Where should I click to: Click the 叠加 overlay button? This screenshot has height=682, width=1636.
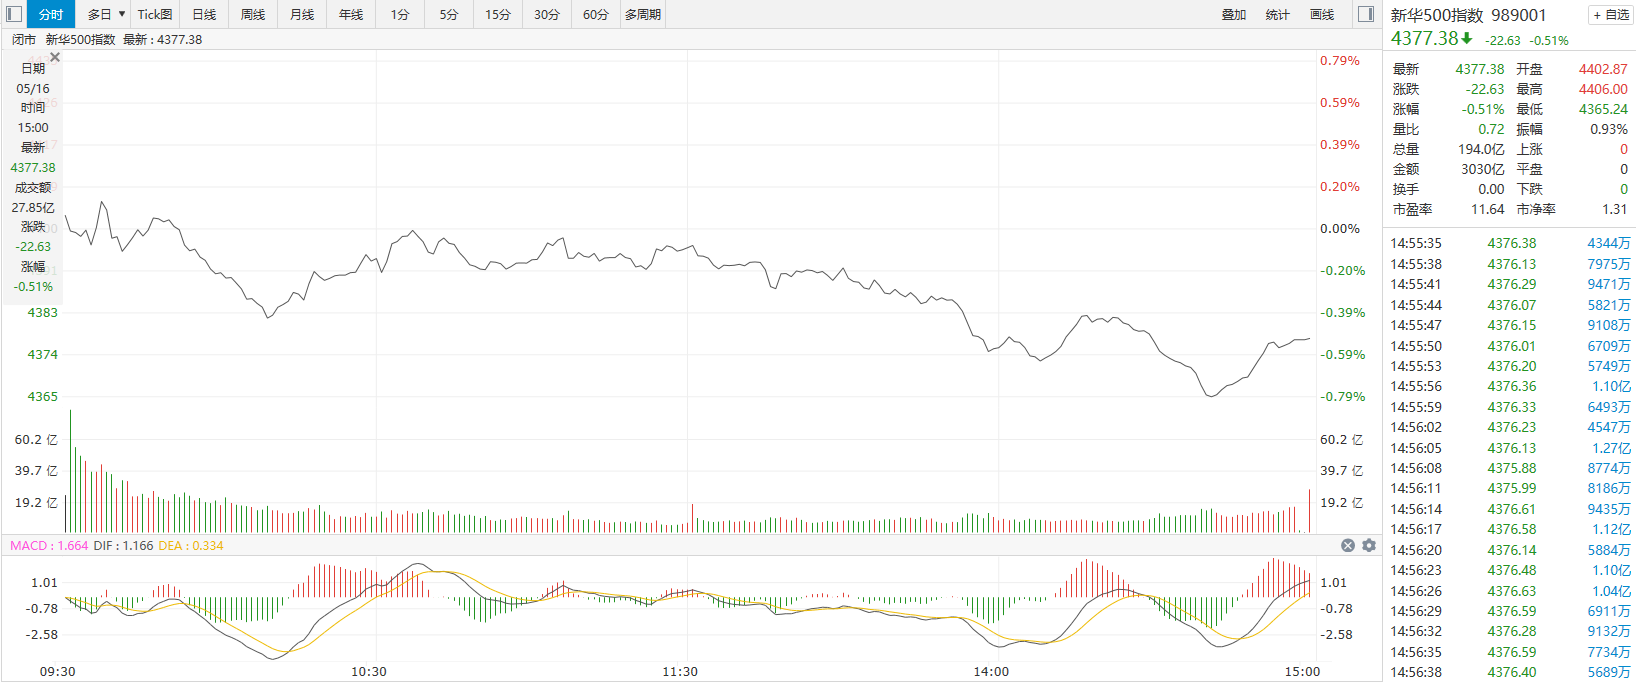pyautogui.click(x=1234, y=14)
